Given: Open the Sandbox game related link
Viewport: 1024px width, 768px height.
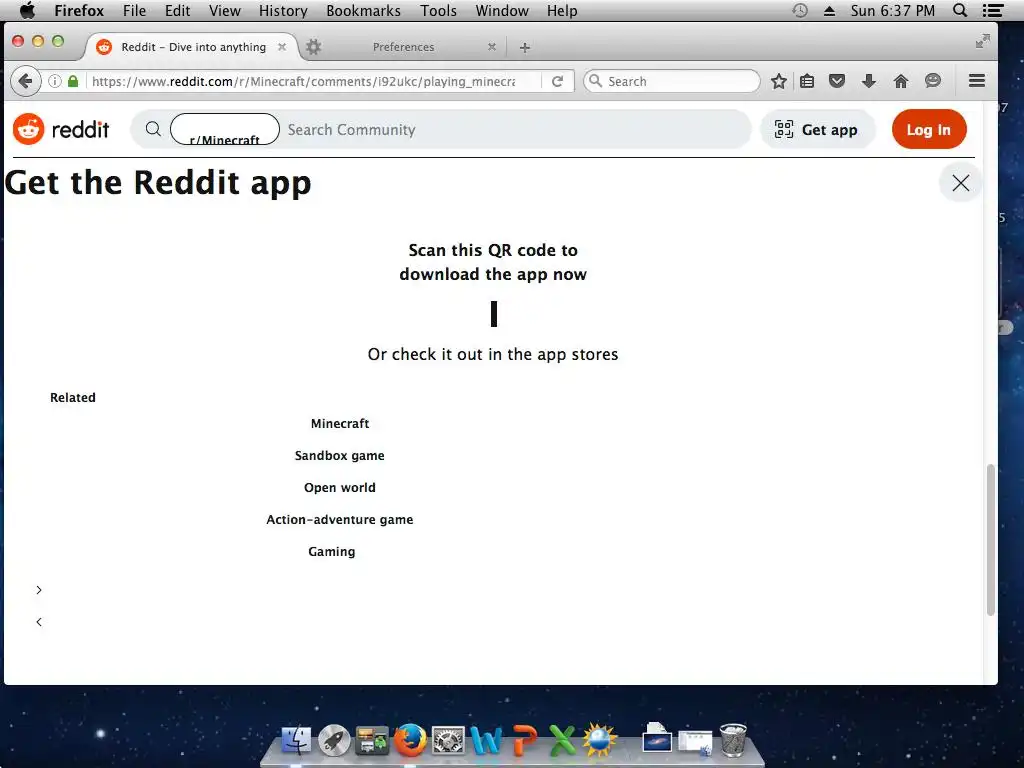Looking at the screenshot, I should [340, 455].
